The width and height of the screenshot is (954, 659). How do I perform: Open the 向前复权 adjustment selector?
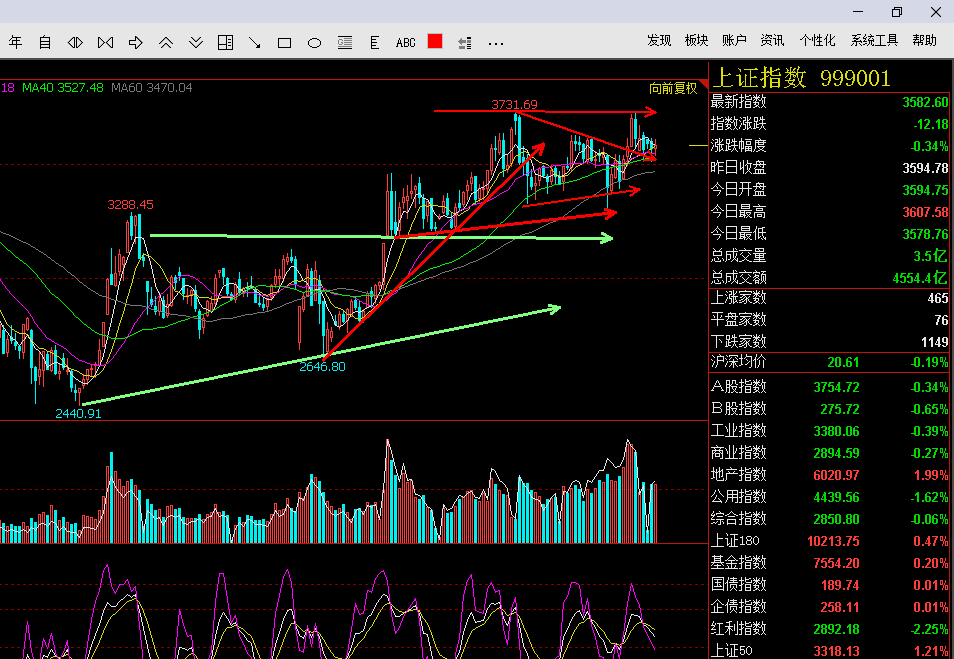click(673, 88)
